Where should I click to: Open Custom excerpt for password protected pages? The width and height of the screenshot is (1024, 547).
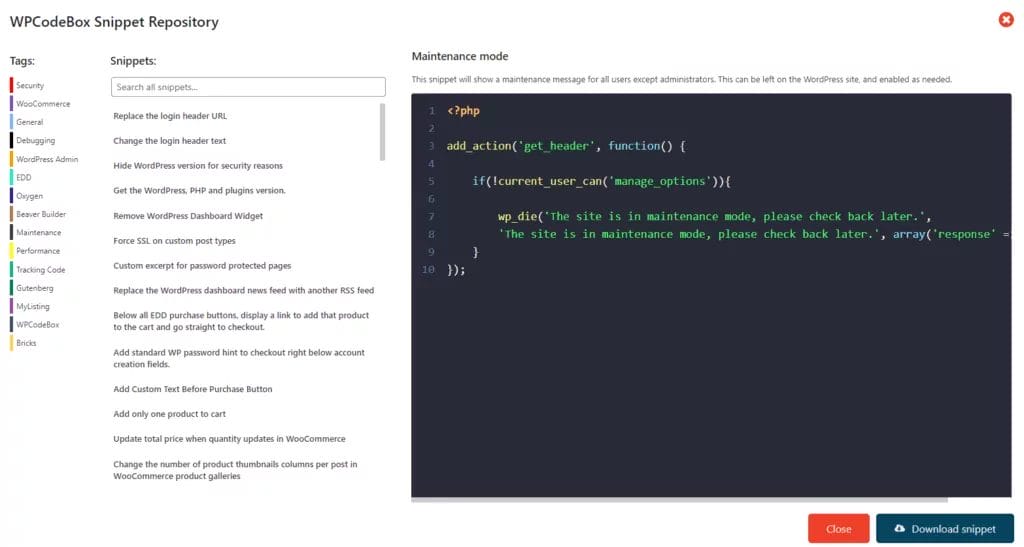(202, 266)
